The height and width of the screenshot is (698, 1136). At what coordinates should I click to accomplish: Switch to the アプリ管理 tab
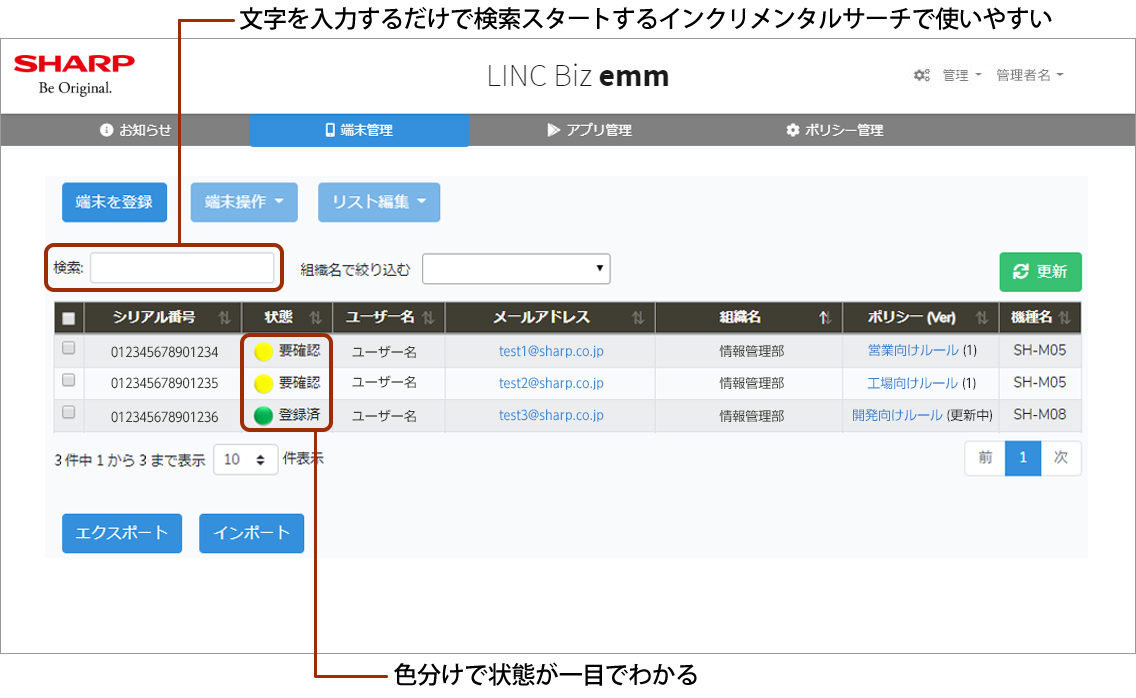[589, 130]
